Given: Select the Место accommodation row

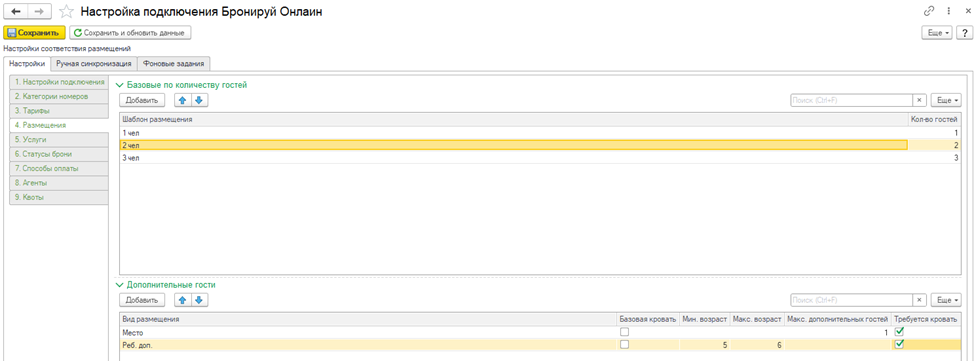Looking at the screenshot, I should click(x=540, y=332).
